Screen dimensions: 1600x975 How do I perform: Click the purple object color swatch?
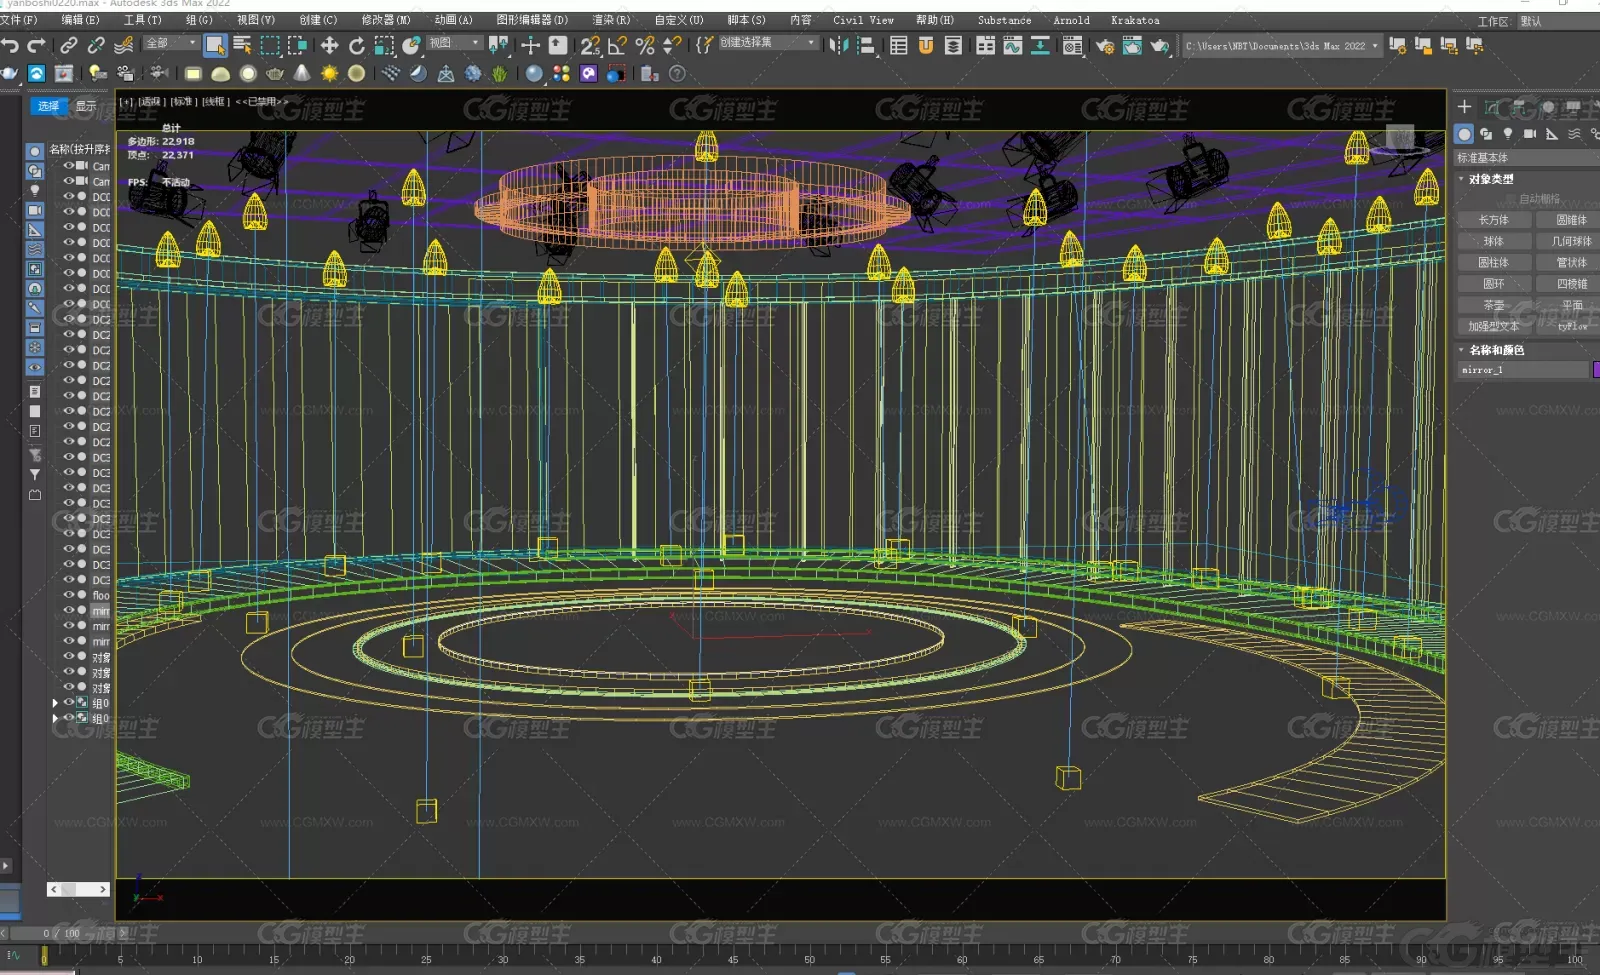coord(1595,370)
